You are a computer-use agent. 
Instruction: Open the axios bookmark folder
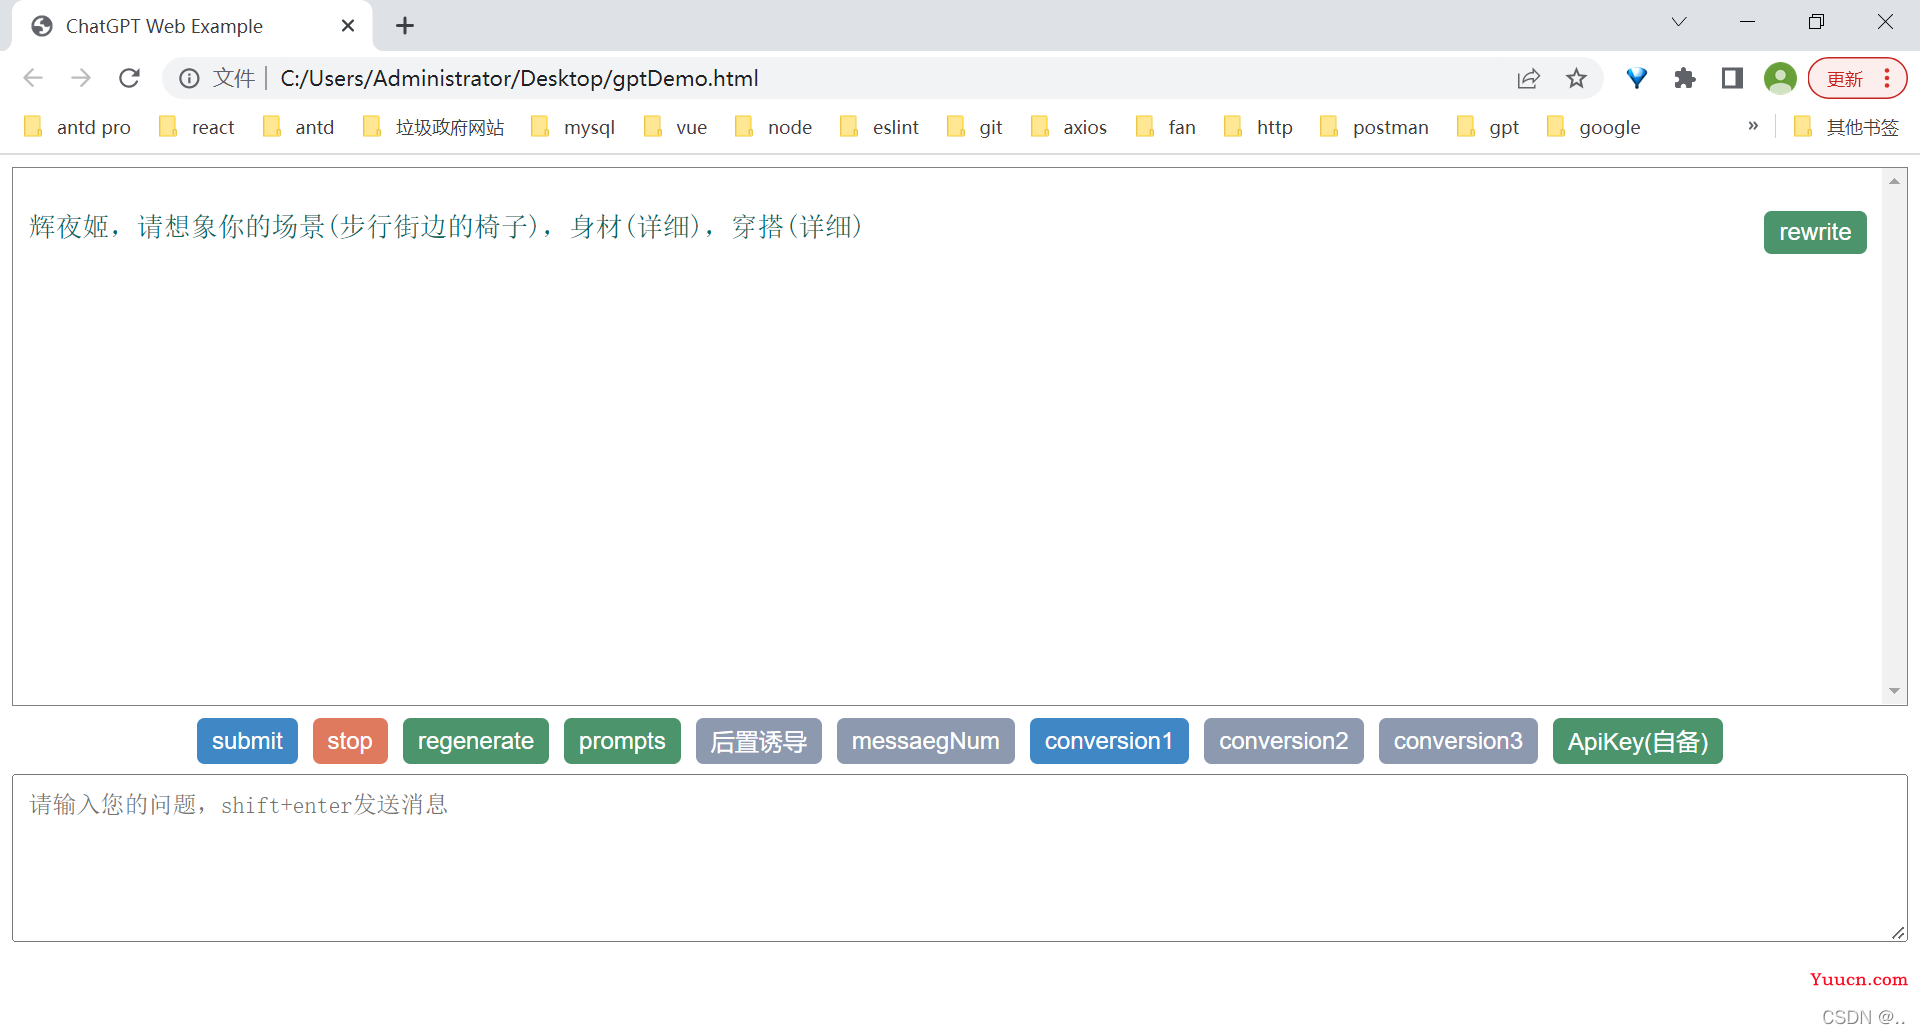1070,127
